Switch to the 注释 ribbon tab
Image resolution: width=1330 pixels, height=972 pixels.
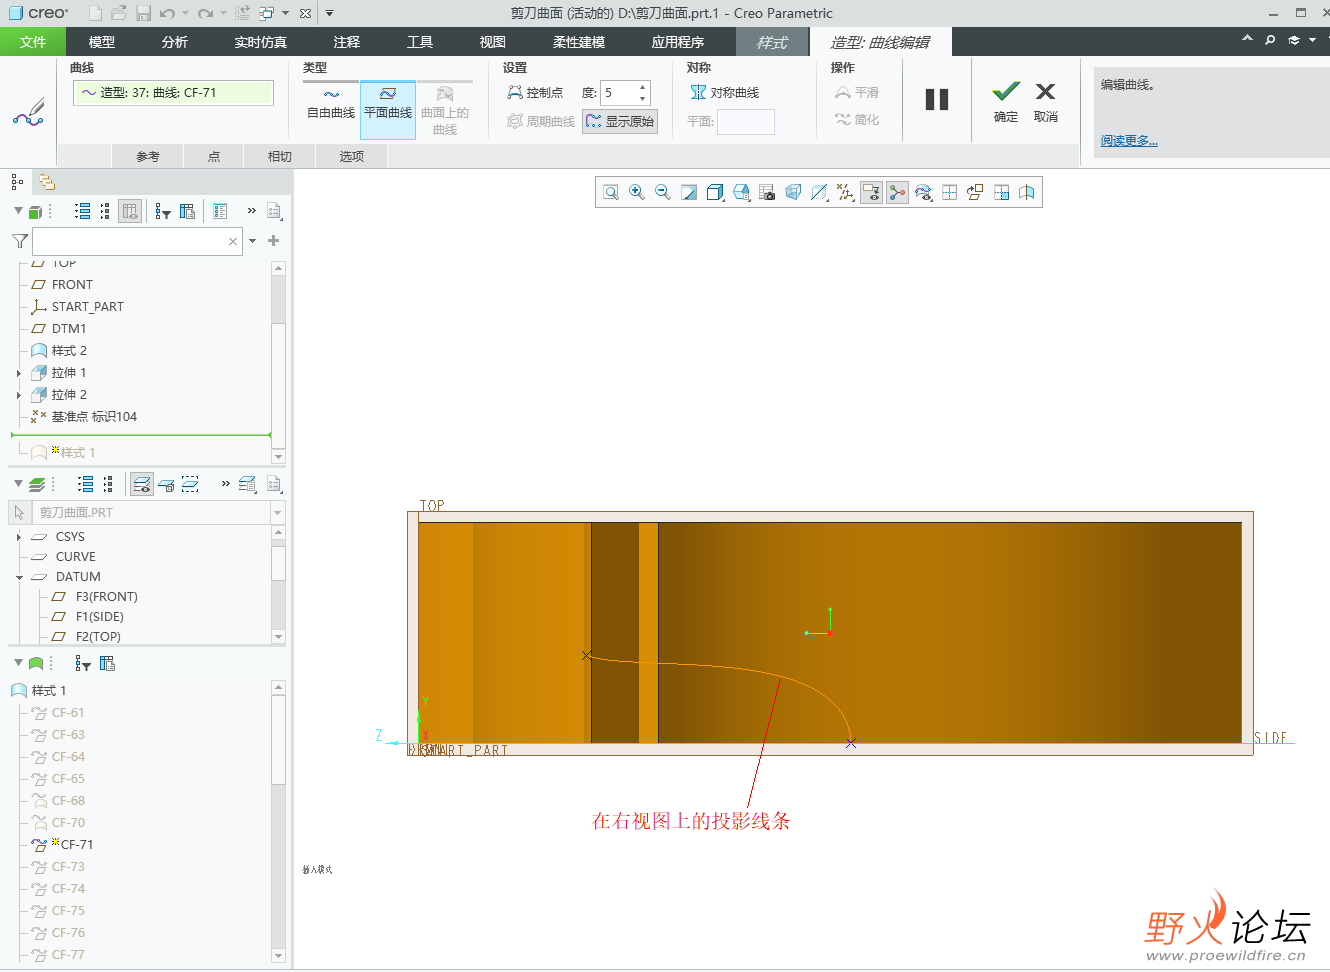(x=347, y=42)
